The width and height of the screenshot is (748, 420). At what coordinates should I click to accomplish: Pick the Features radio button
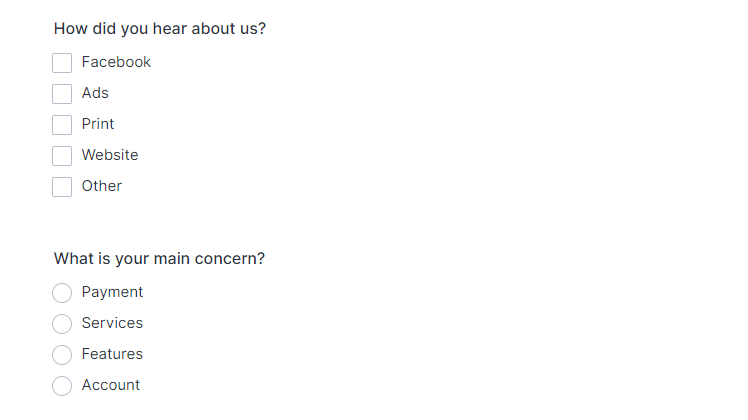pyautogui.click(x=62, y=355)
